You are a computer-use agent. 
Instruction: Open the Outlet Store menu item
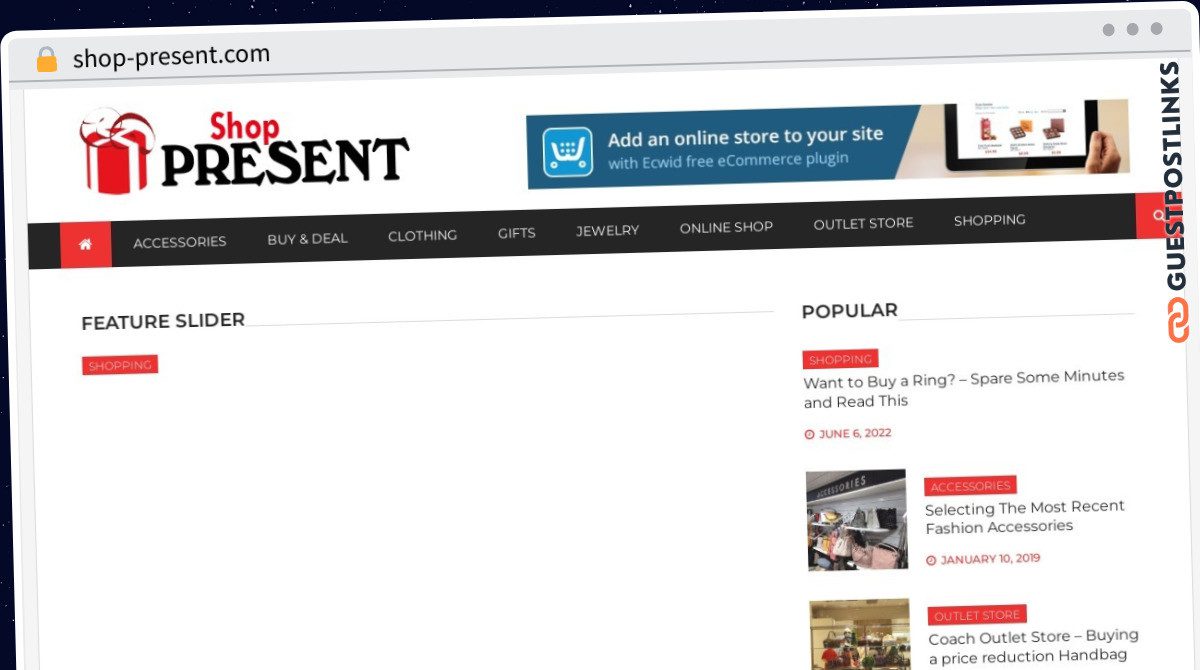tap(863, 223)
